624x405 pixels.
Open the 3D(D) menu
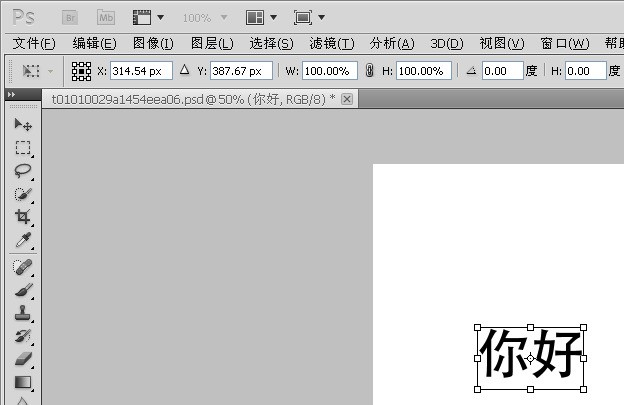point(447,43)
